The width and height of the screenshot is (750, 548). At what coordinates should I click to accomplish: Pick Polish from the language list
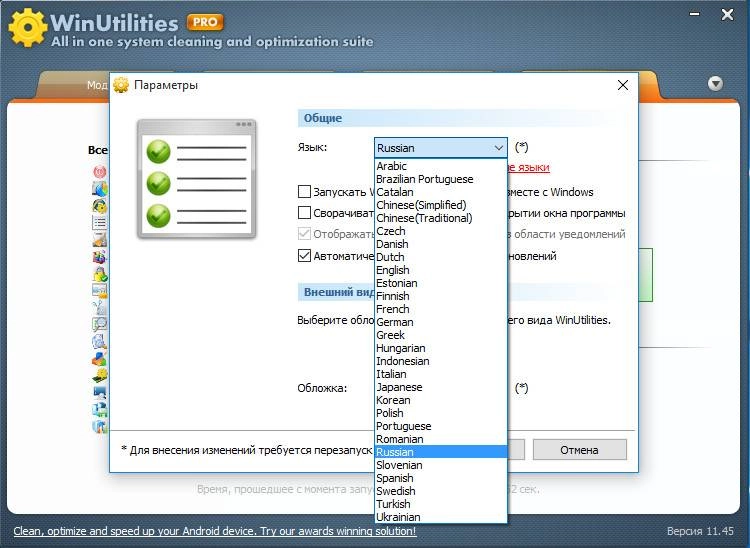(441, 413)
